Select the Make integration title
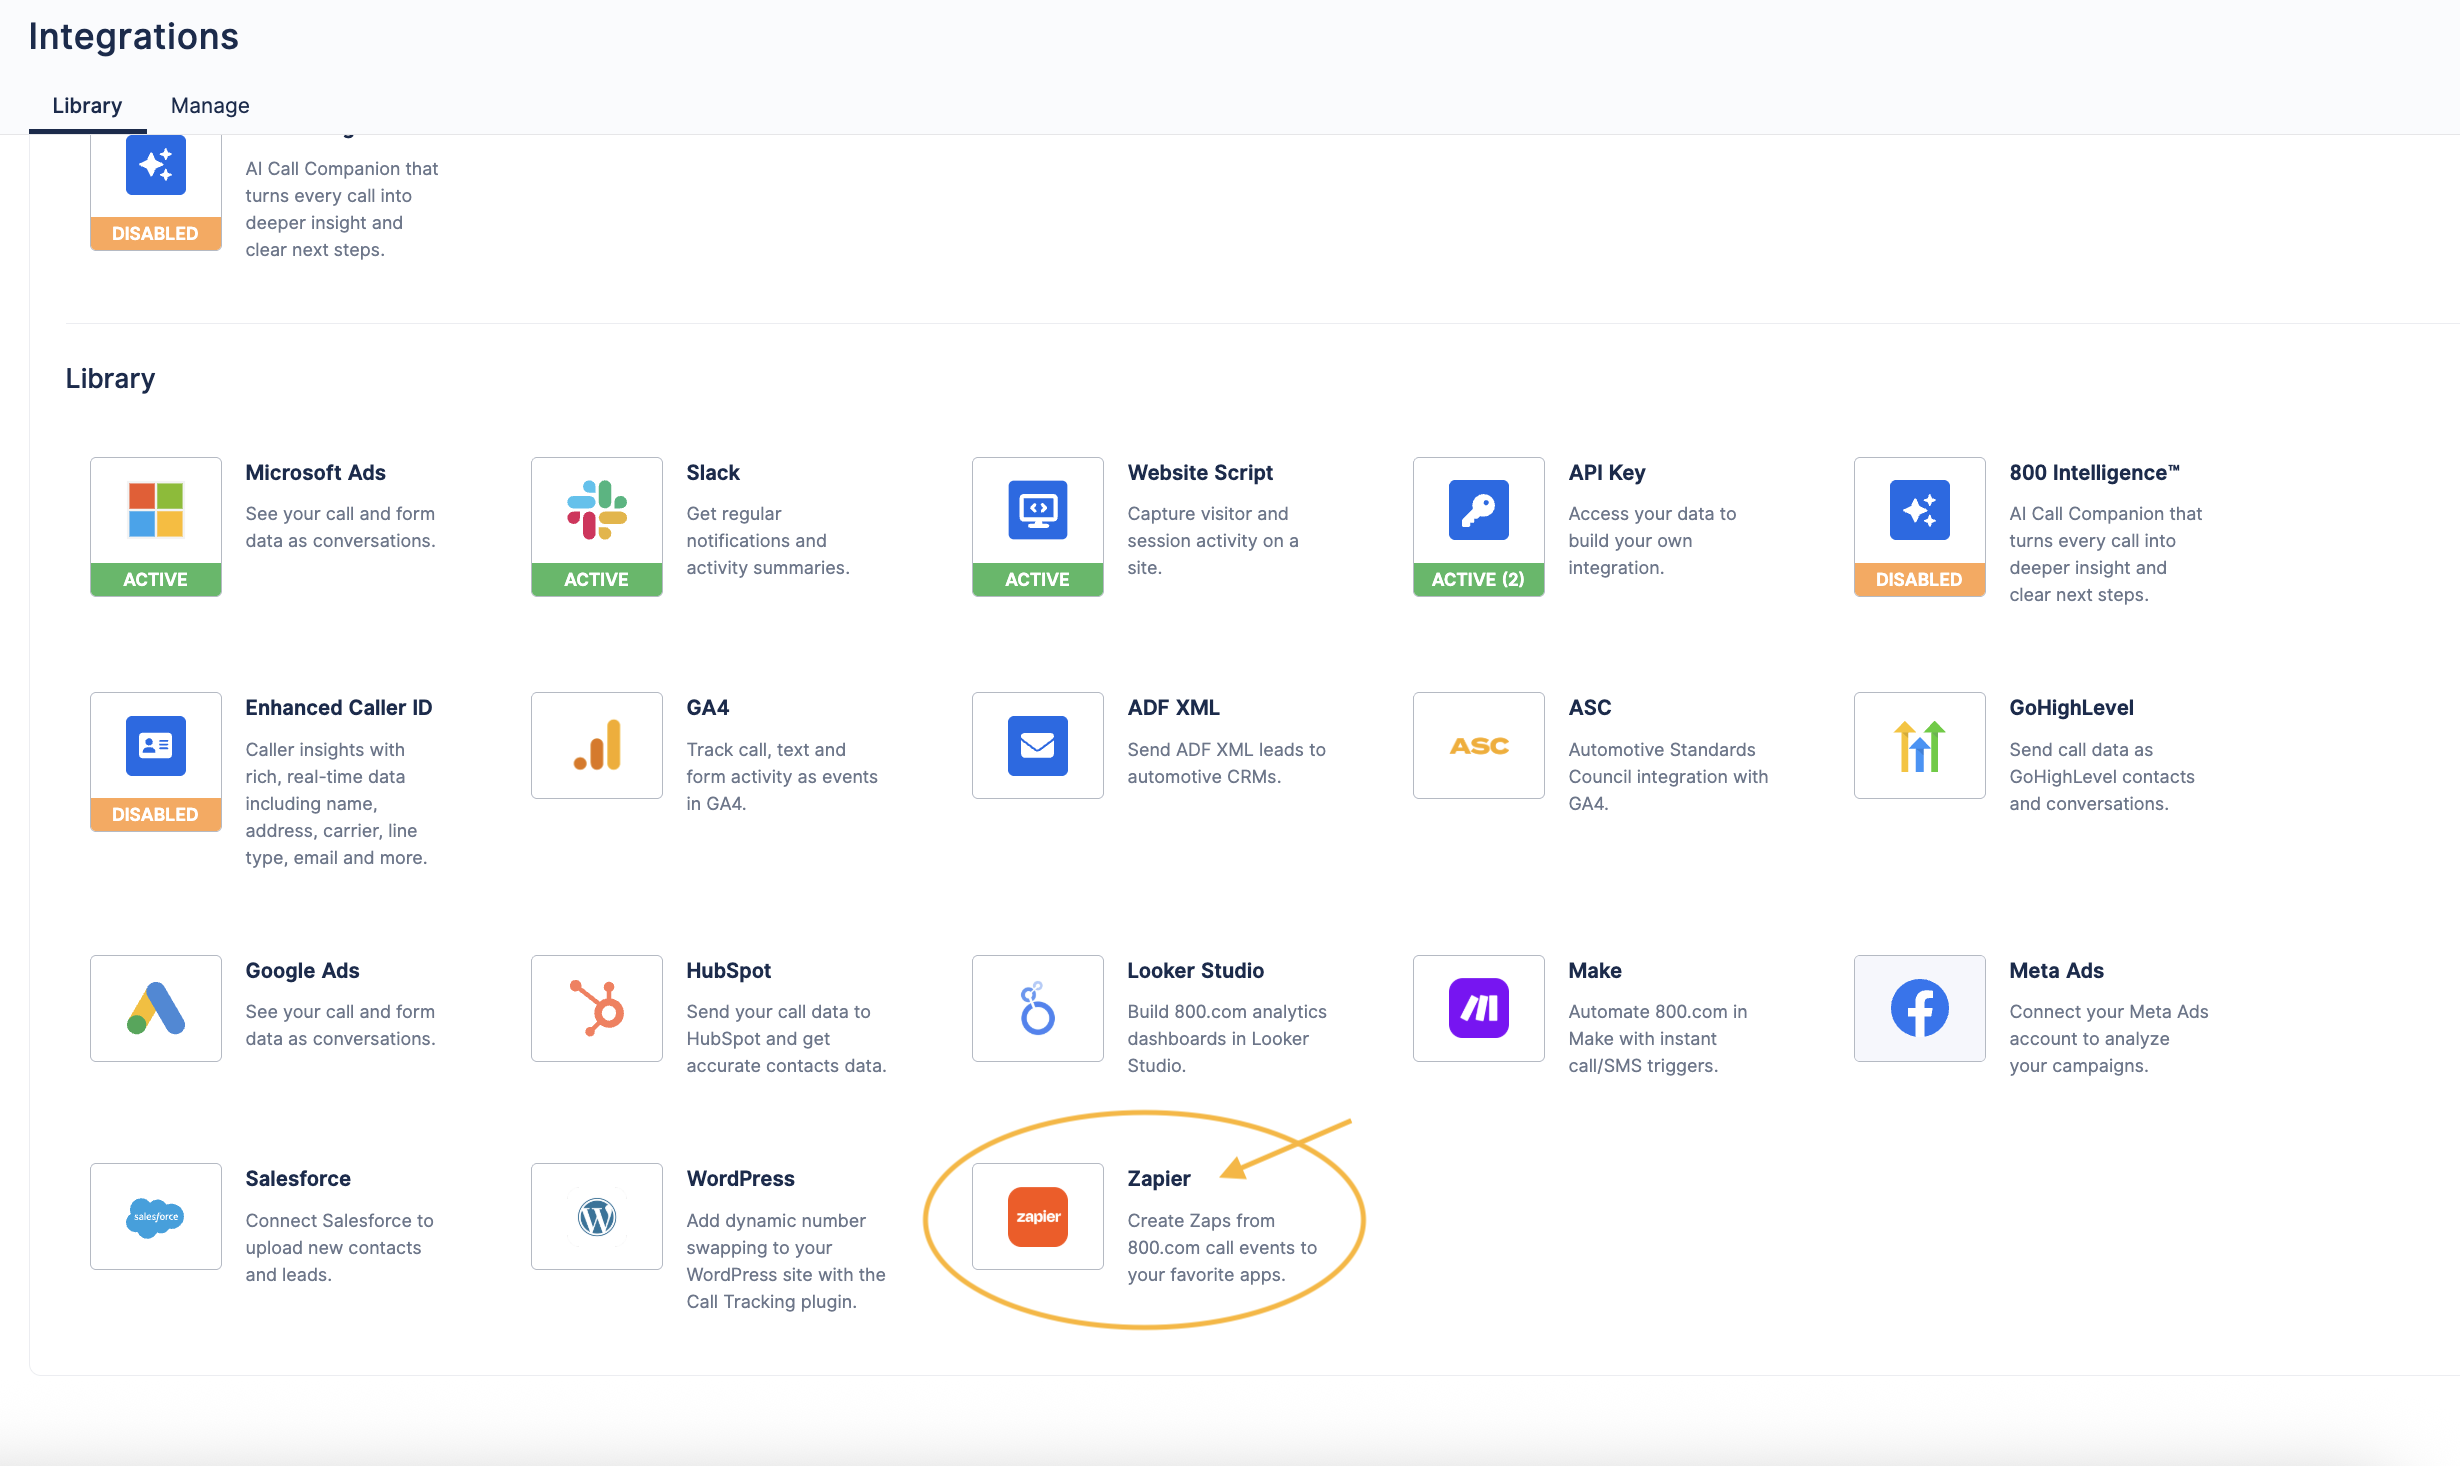2460x1466 pixels. tap(1595, 971)
